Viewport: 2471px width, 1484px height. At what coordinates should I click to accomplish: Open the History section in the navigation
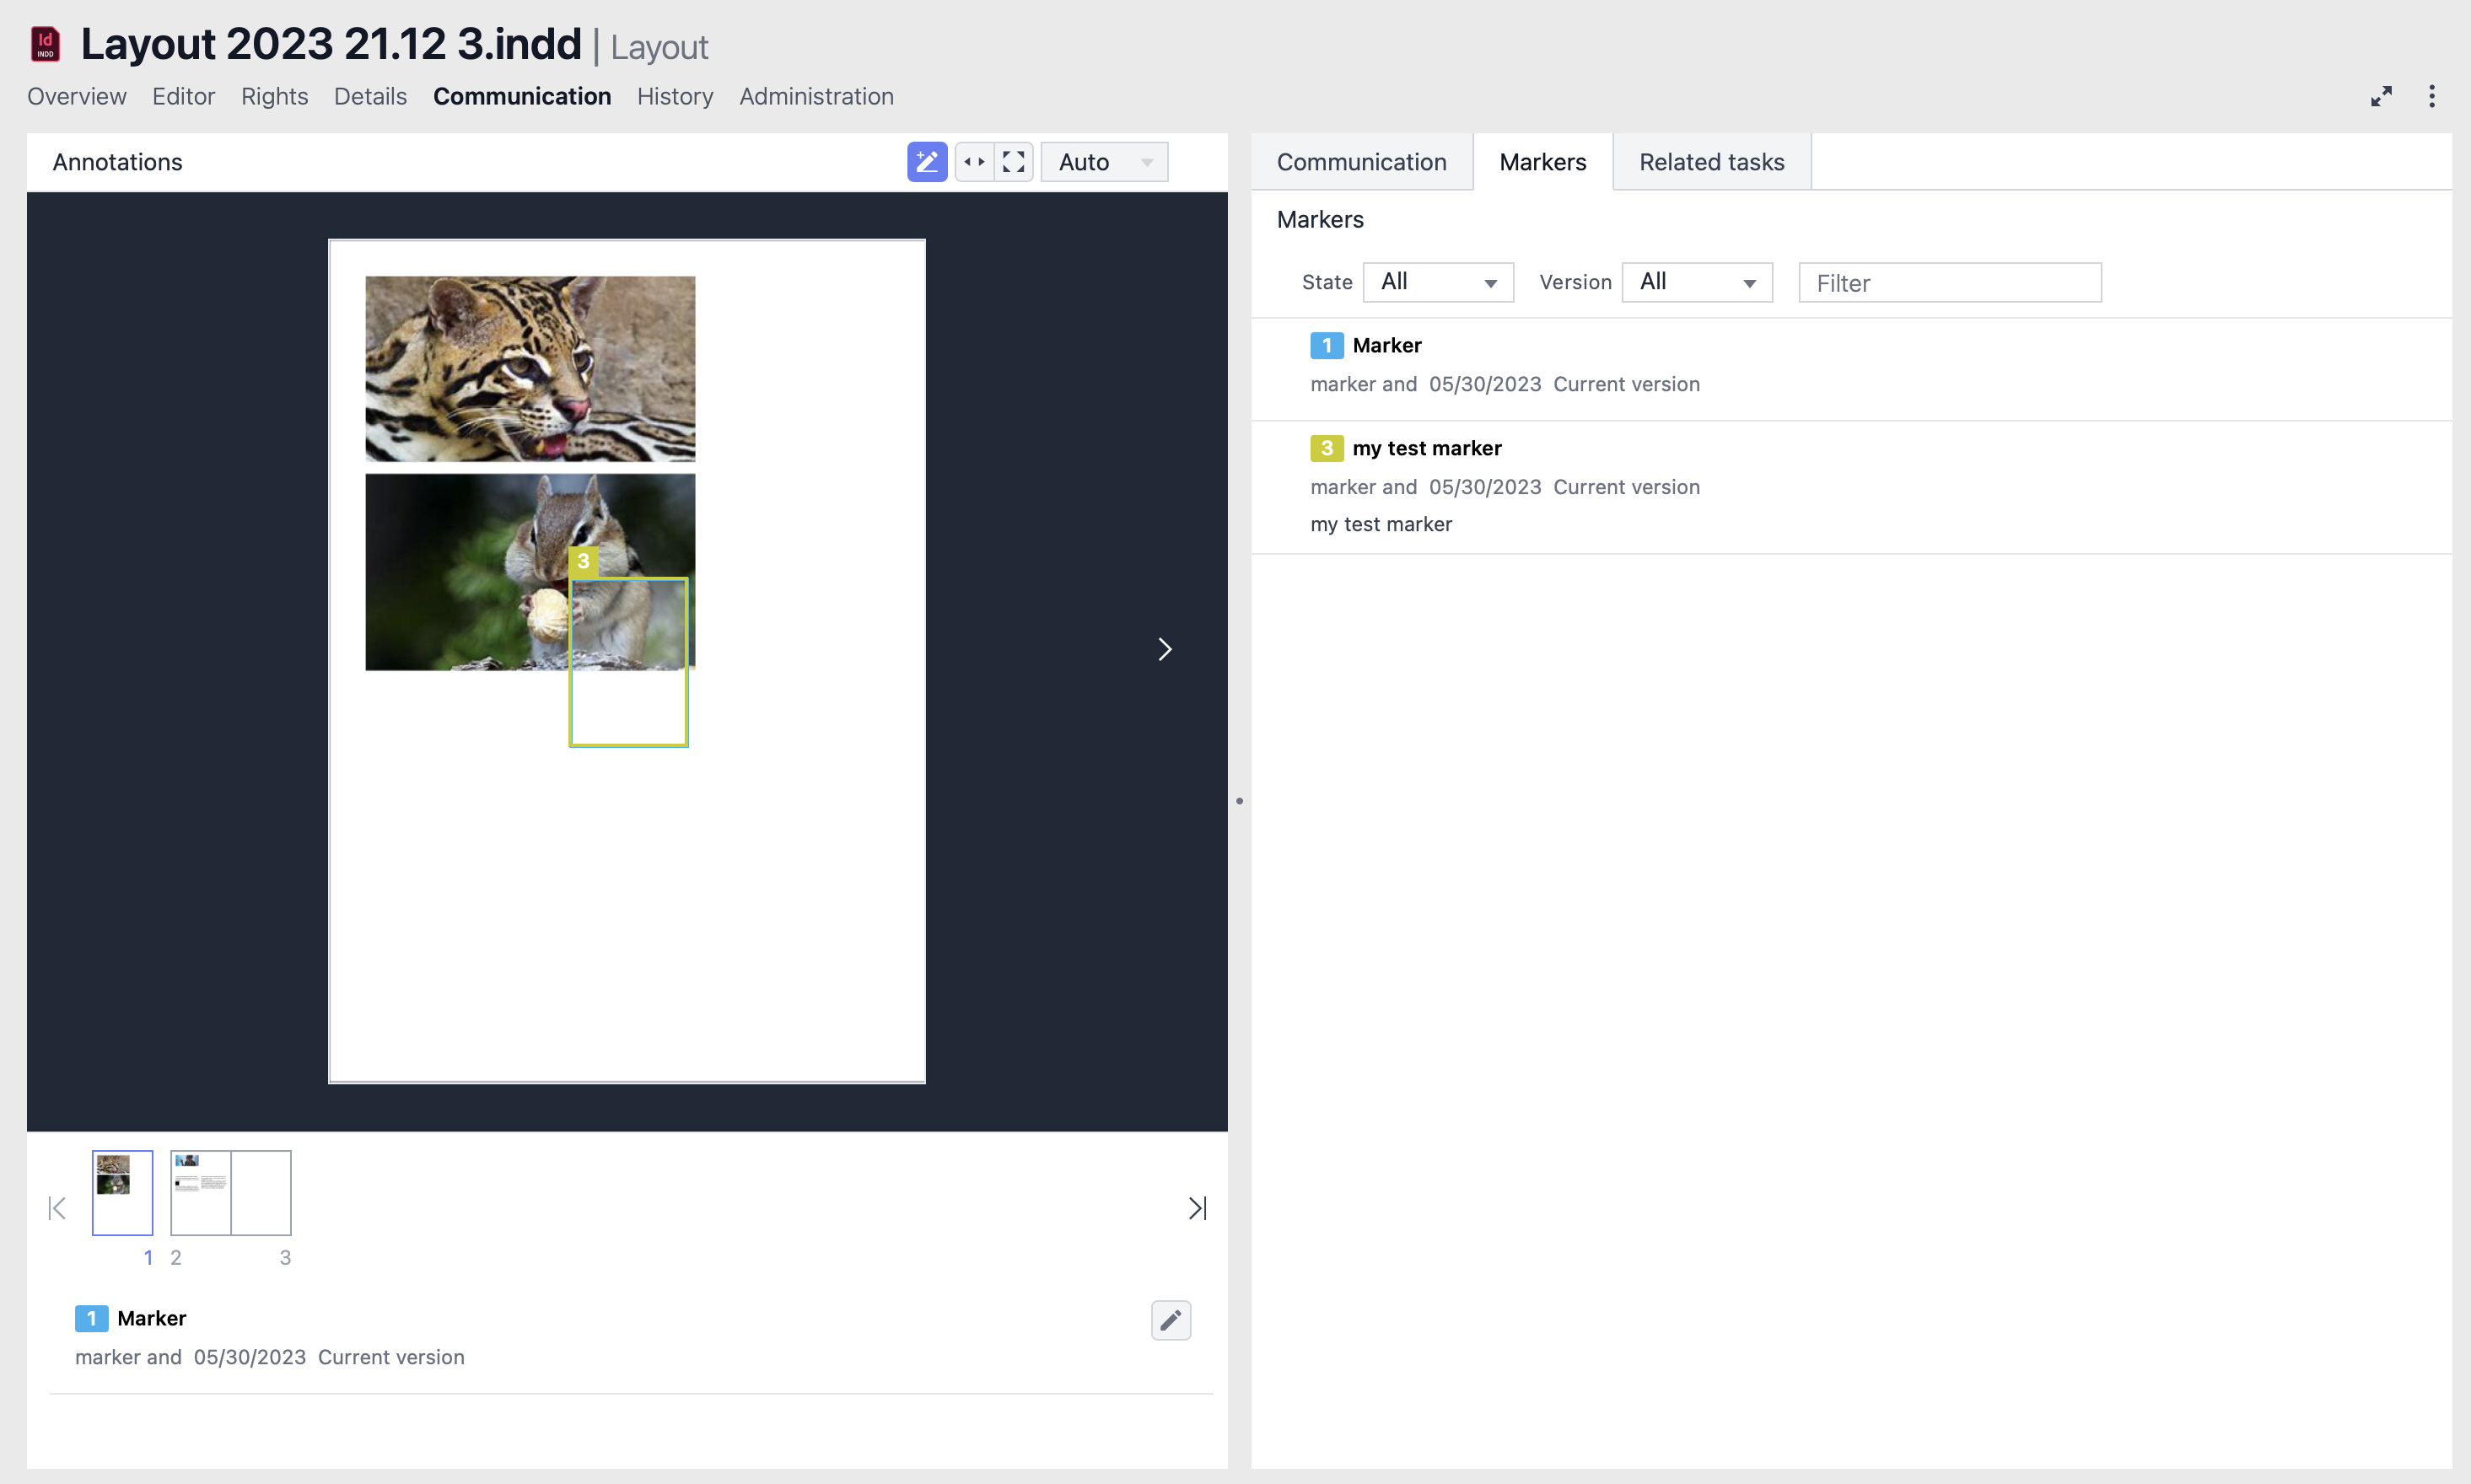tap(675, 96)
